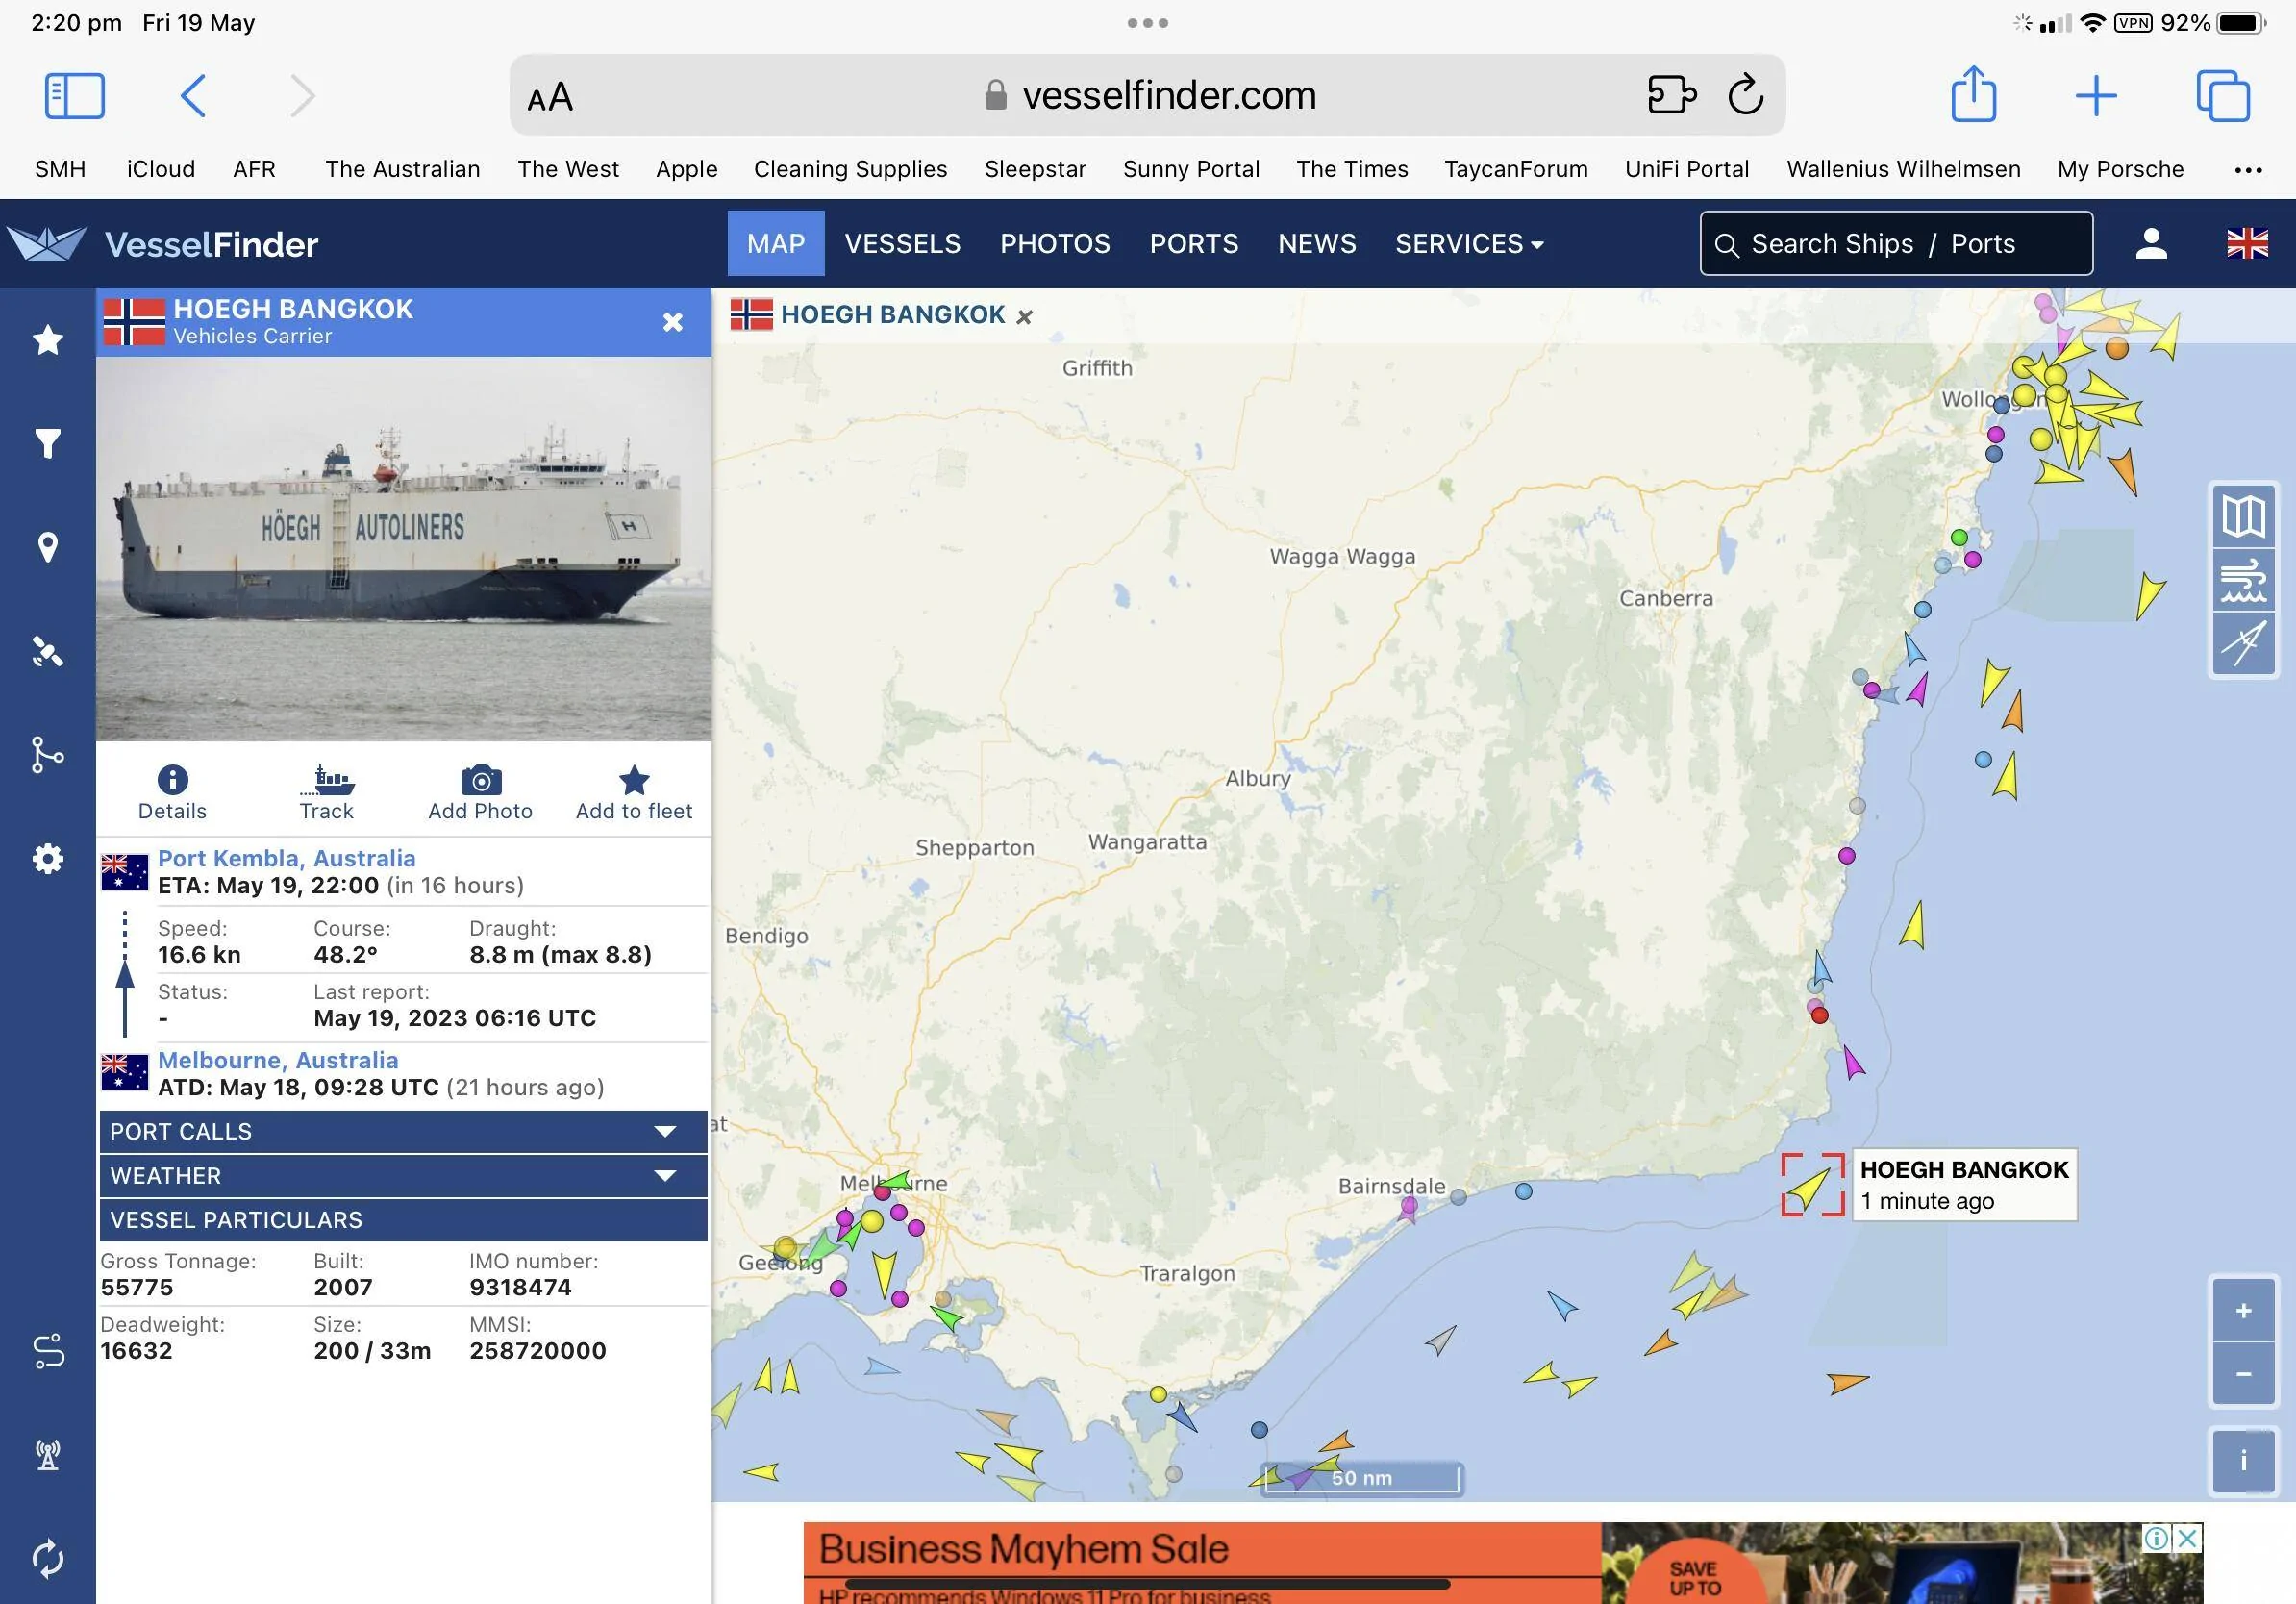Click the MMSI value 258720000
Screen dimensions: 2296x1604
[538, 1351]
